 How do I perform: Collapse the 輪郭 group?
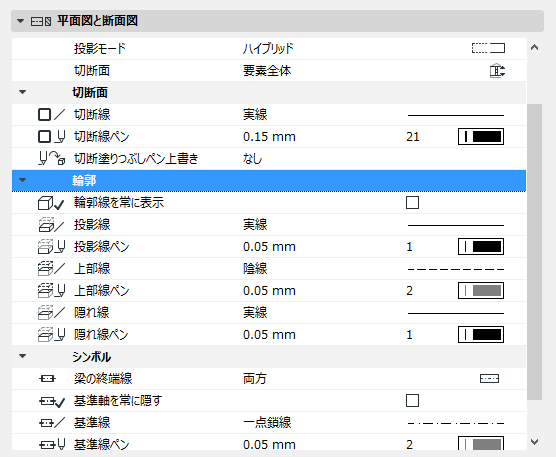coord(23,180)
